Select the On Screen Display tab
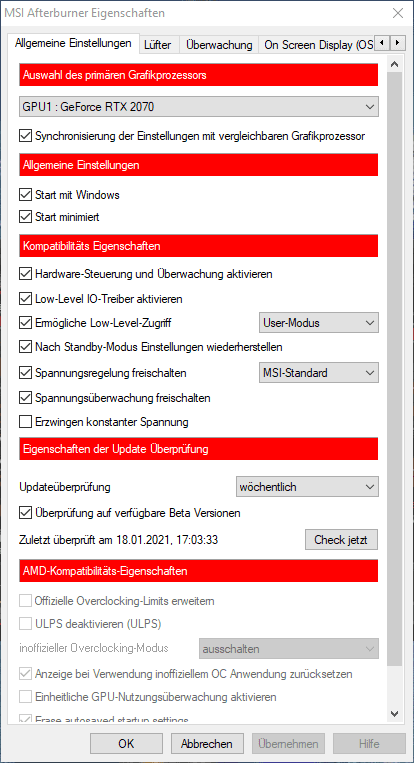 click(318, 45)
